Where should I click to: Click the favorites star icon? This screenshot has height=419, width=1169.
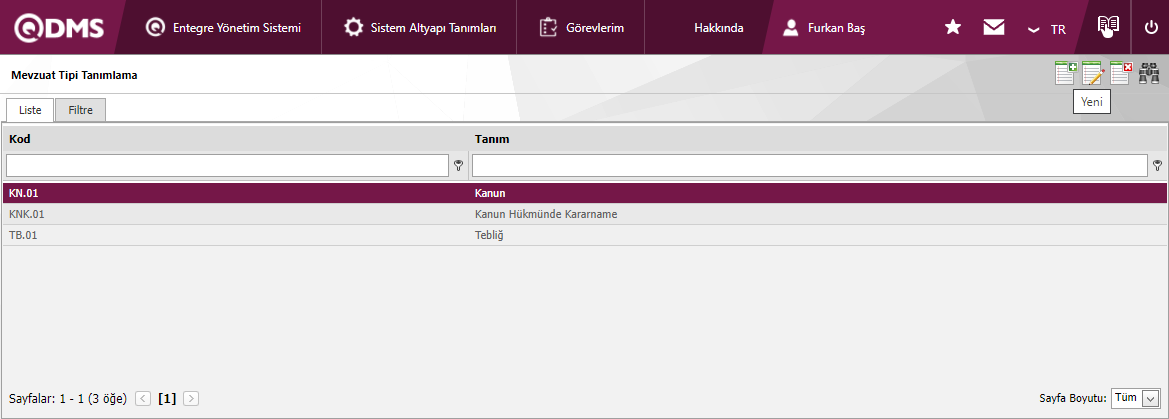click(952, 28)
